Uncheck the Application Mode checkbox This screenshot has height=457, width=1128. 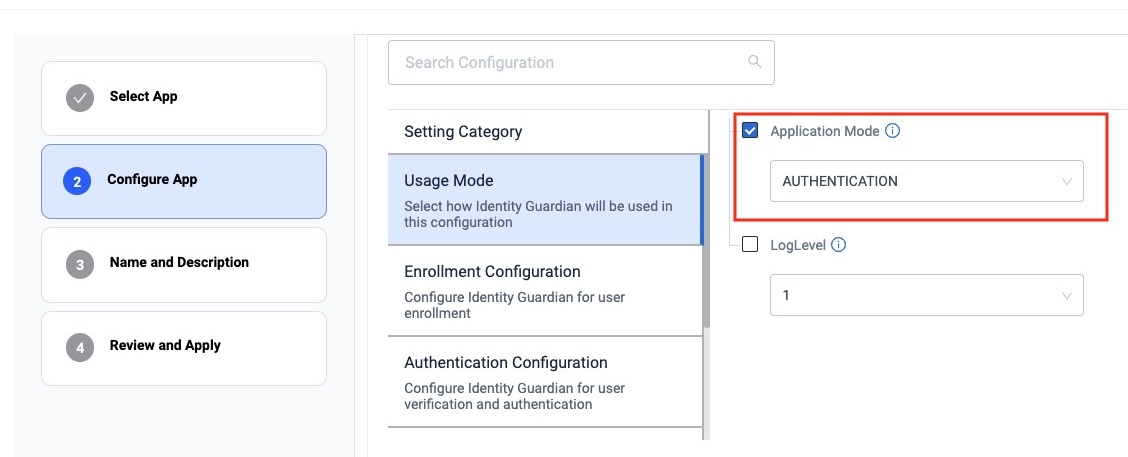point(750,131)
